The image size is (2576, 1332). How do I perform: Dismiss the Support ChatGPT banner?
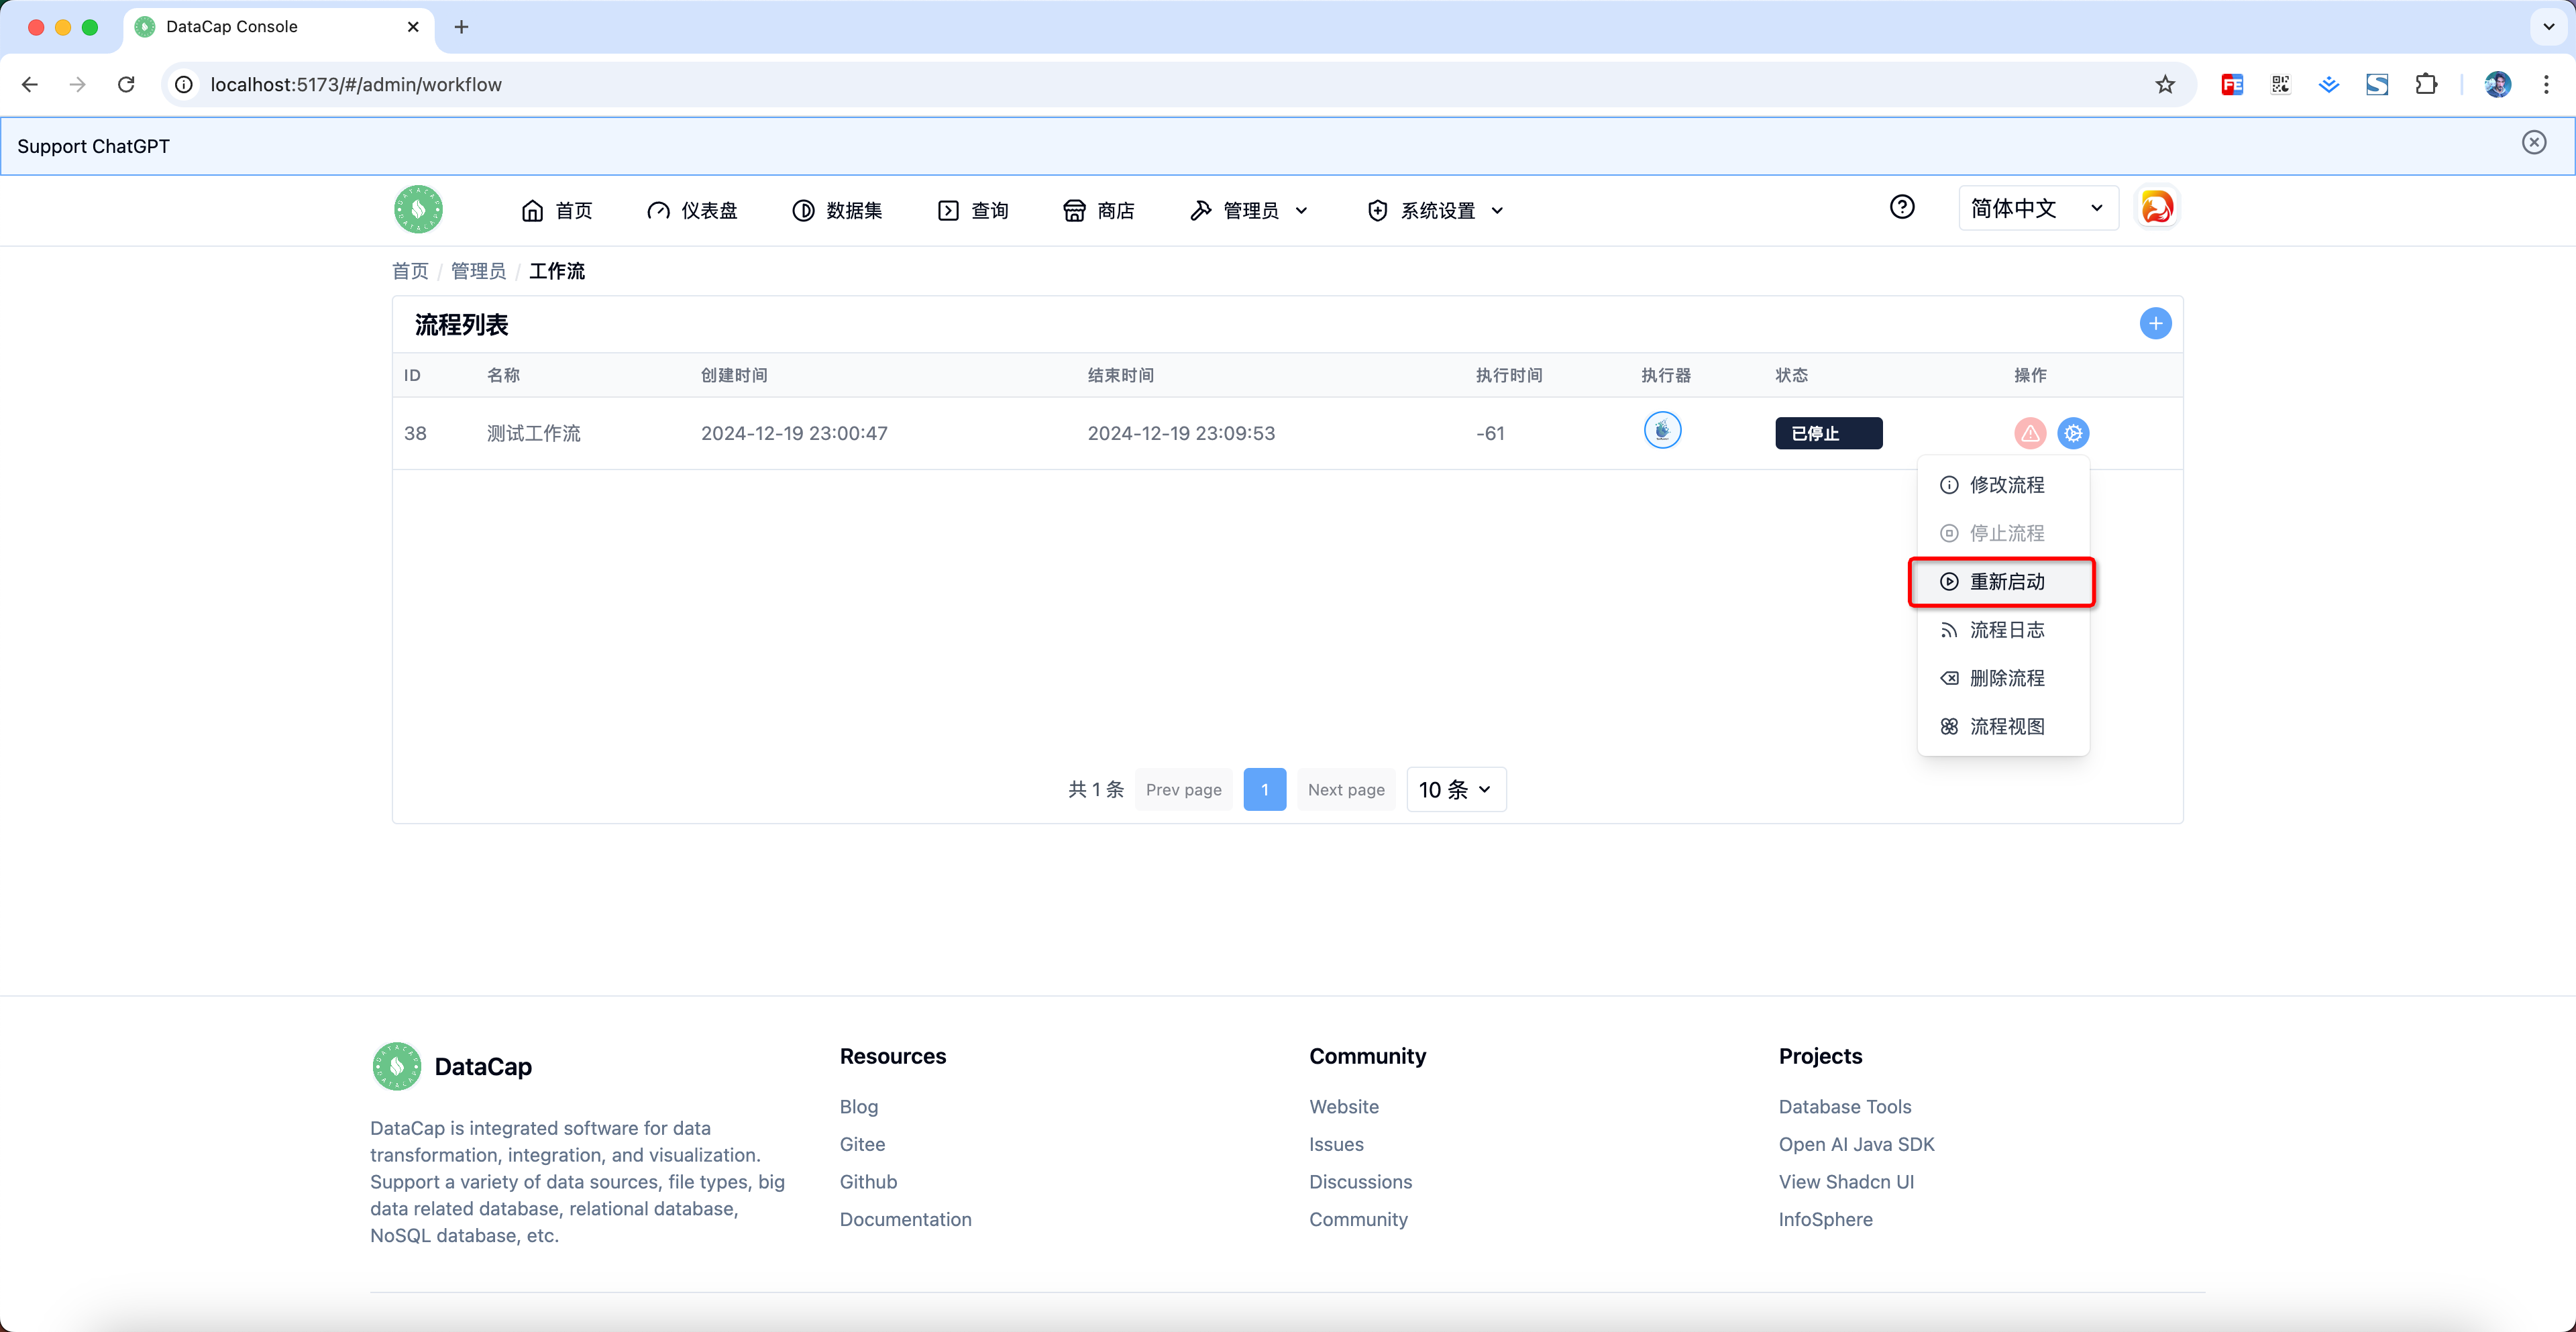tap(2533, 143)
